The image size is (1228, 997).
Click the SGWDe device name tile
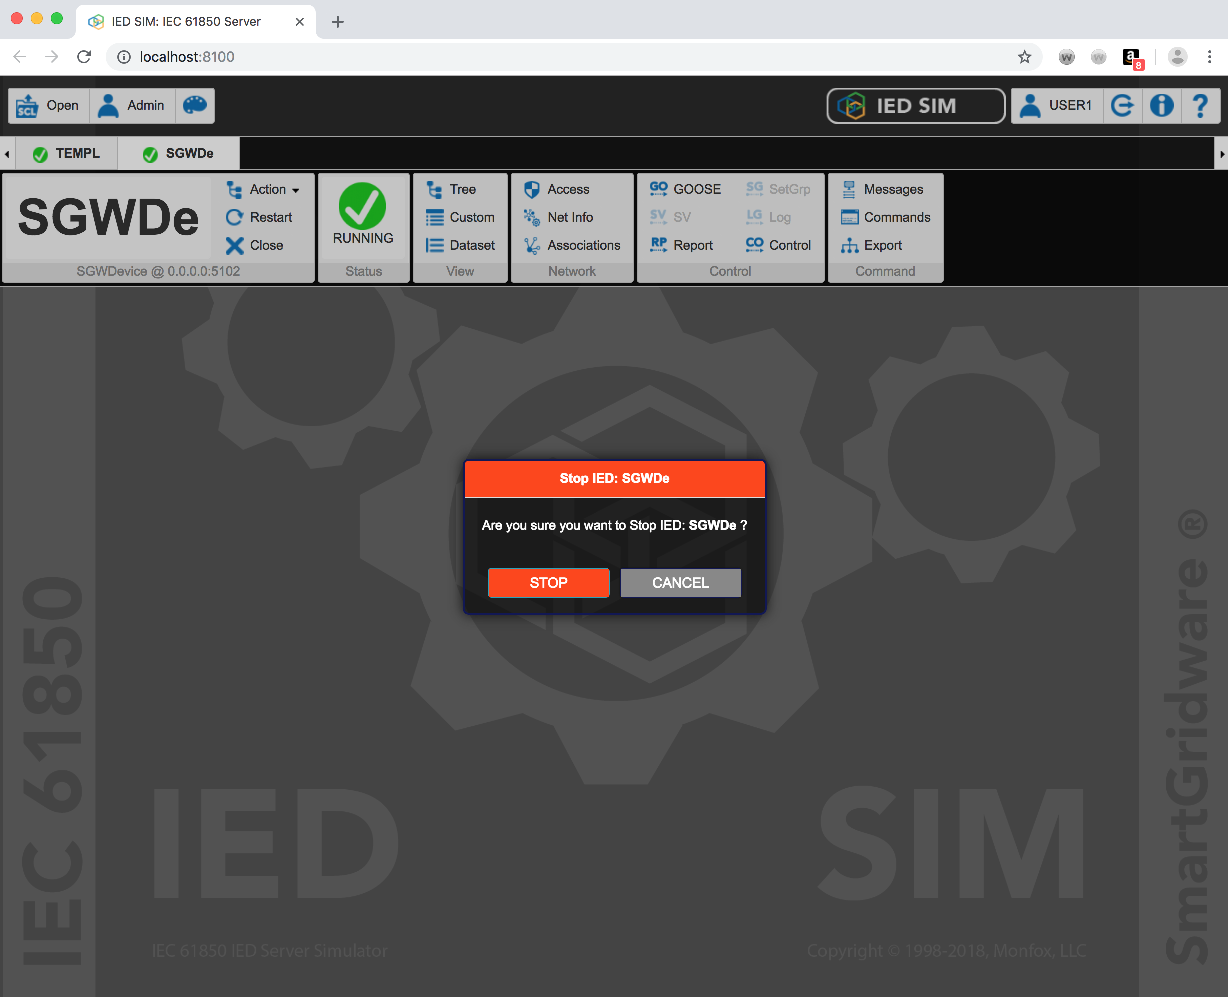coord(109,217)
